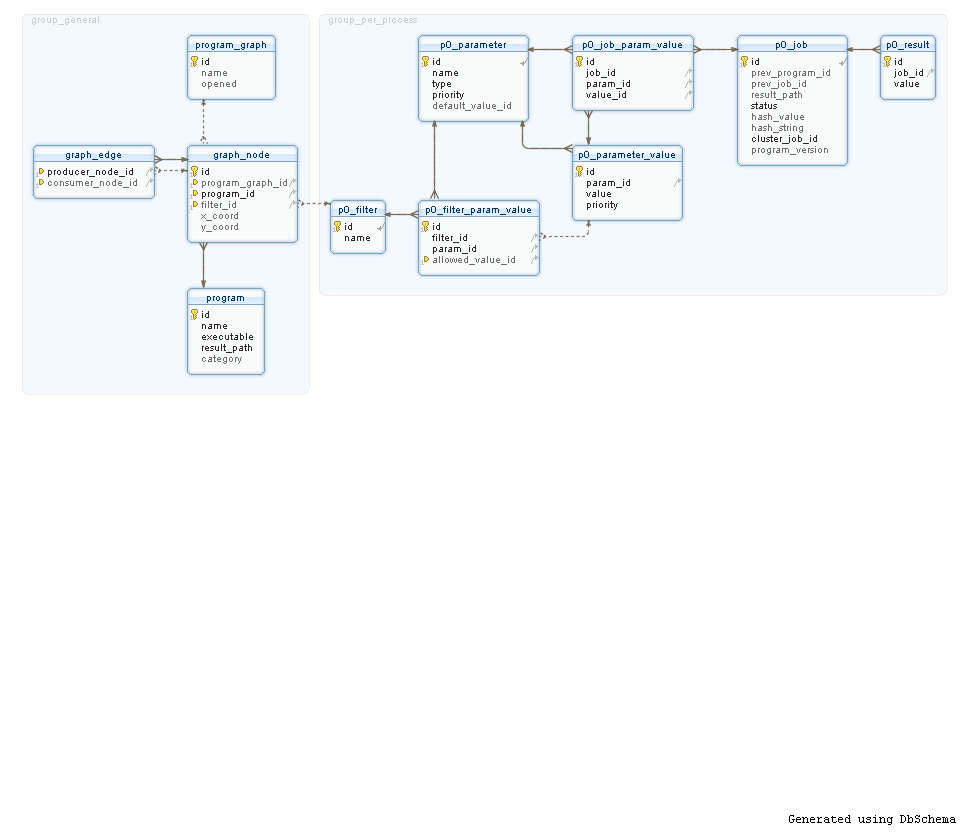The width and height of the screenshot is (968, 837).
Task: Click the primary key icon in program_graph table
Action: click(x=195, y=62)
